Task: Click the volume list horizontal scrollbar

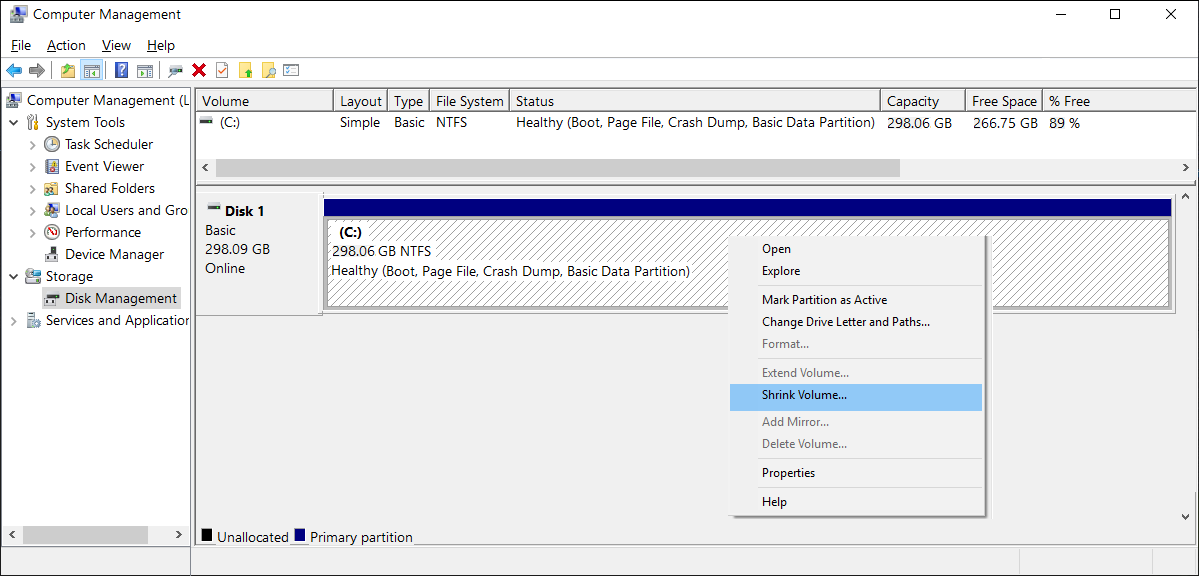Action: 557,168
